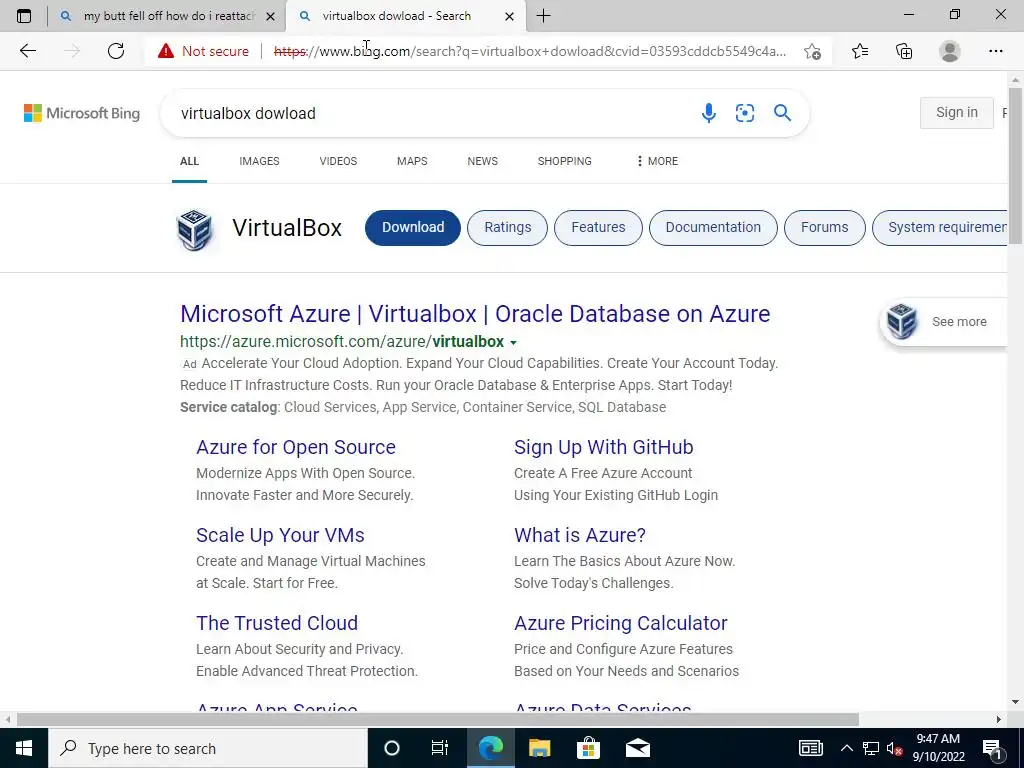Screen dimensions: 1024x768
Task: Open the Favorites list icon
Action: tap(860, 51)
